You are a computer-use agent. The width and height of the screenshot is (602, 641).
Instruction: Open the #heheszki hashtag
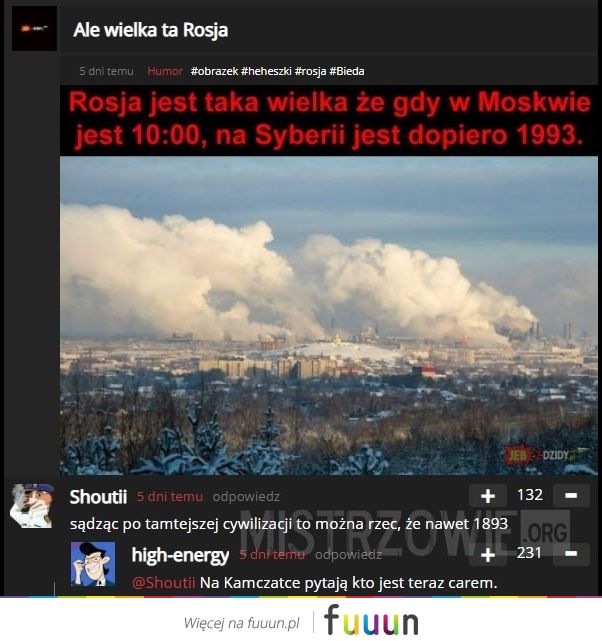266,71
